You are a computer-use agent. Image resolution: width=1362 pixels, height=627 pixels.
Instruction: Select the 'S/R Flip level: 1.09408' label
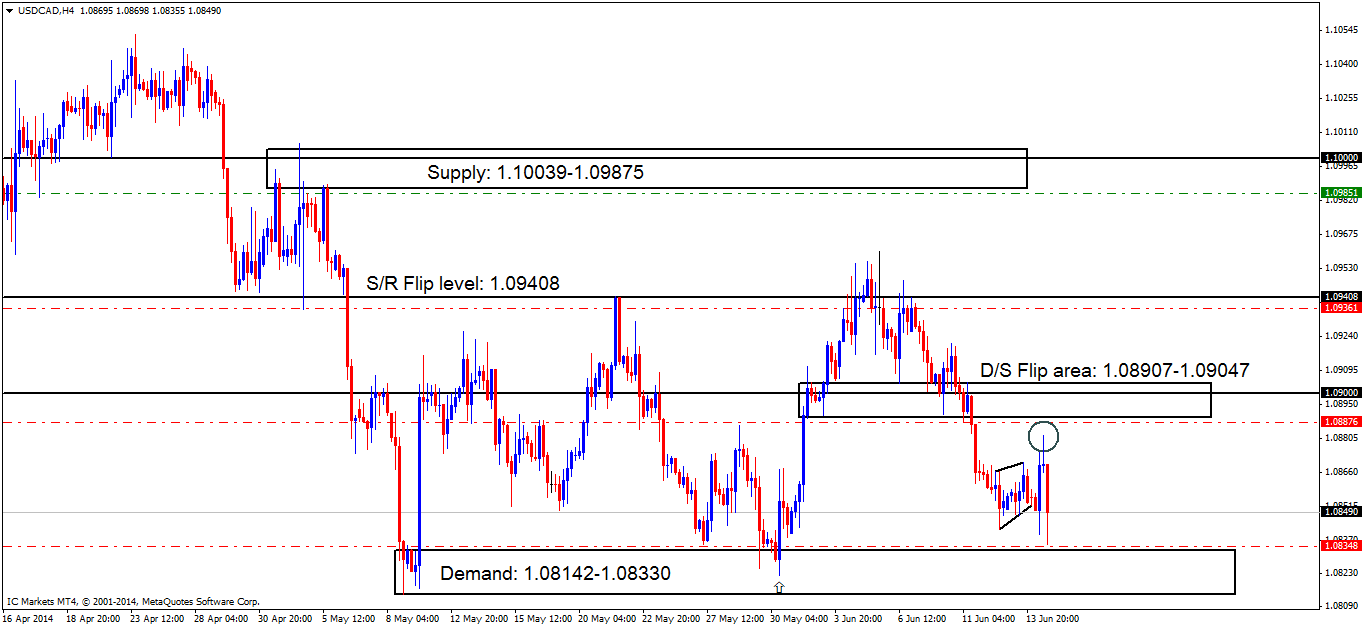click(463, 283)
